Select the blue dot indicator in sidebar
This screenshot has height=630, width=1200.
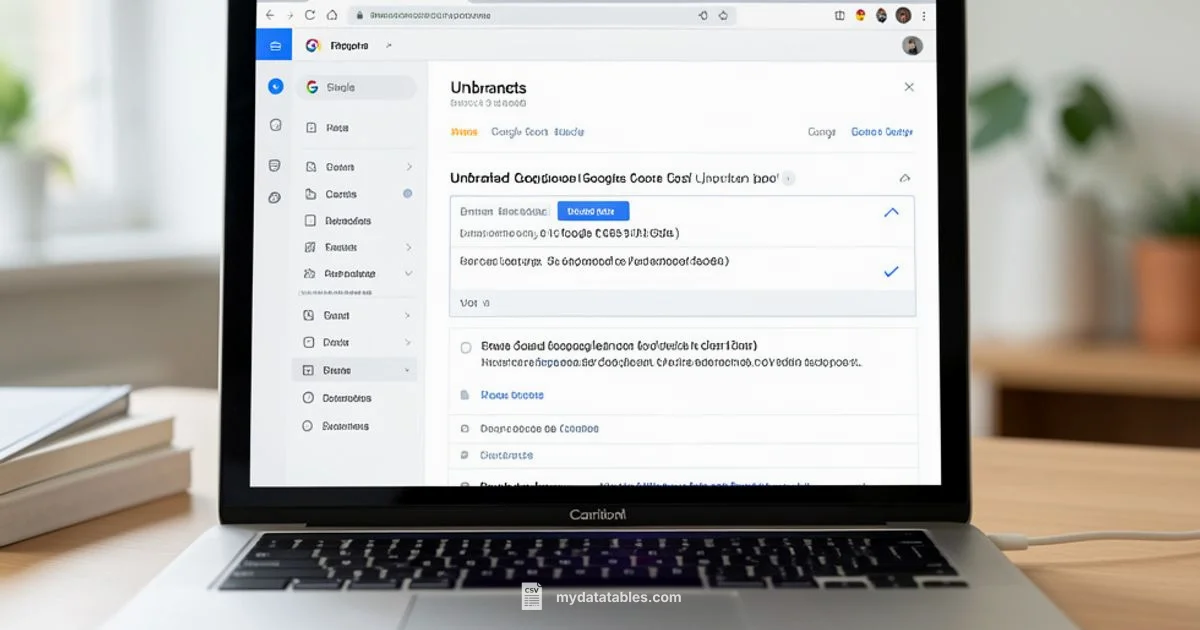pos(407,194)
